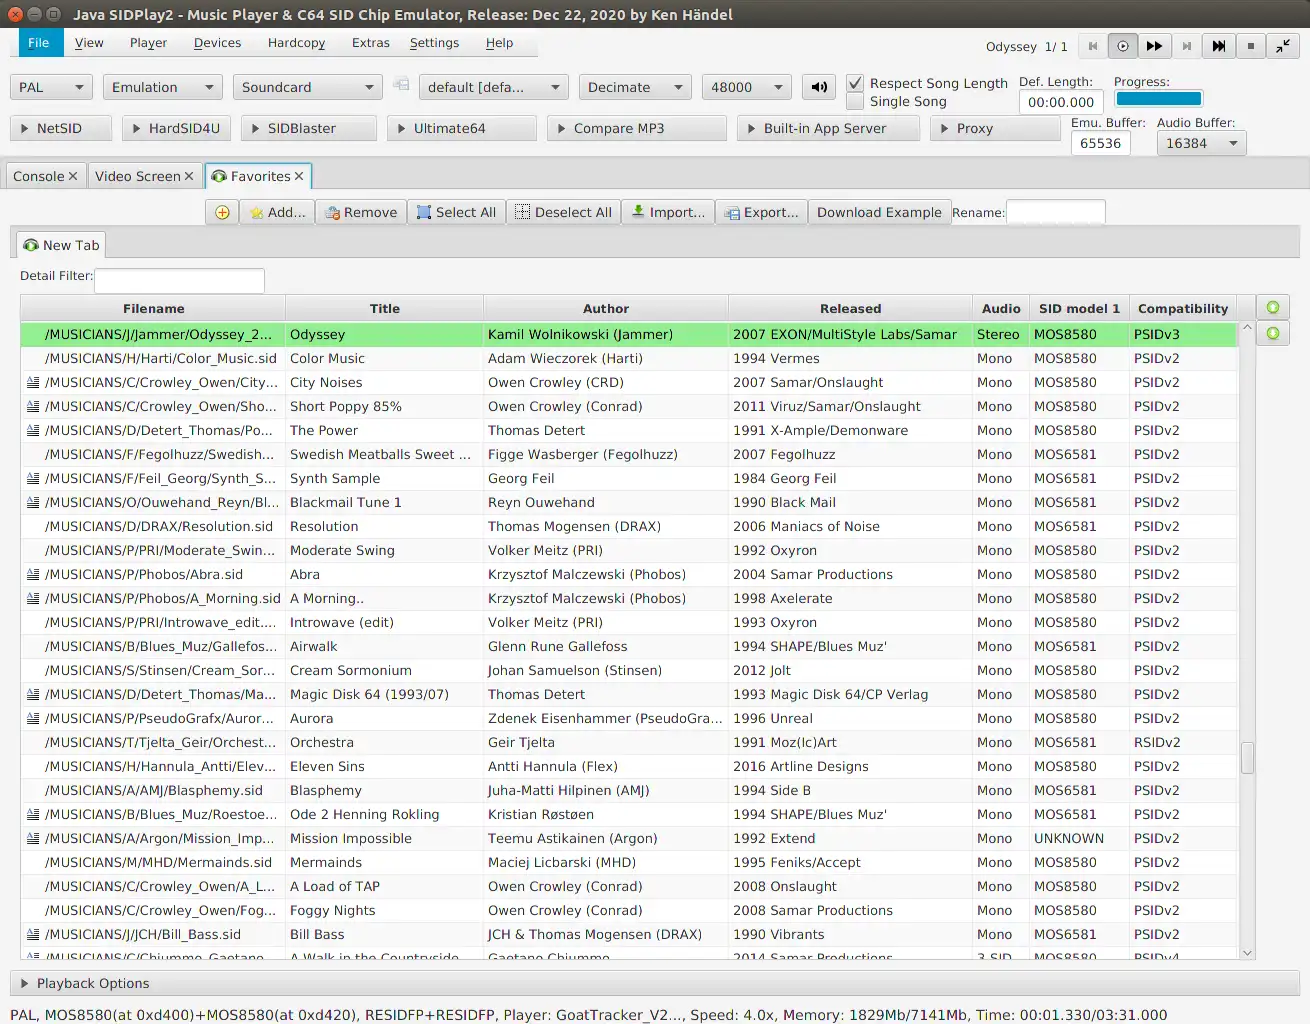Click the play/pause button in player controls
The width and height of the screenshot is (1310, 1024).
point(1123,46)
